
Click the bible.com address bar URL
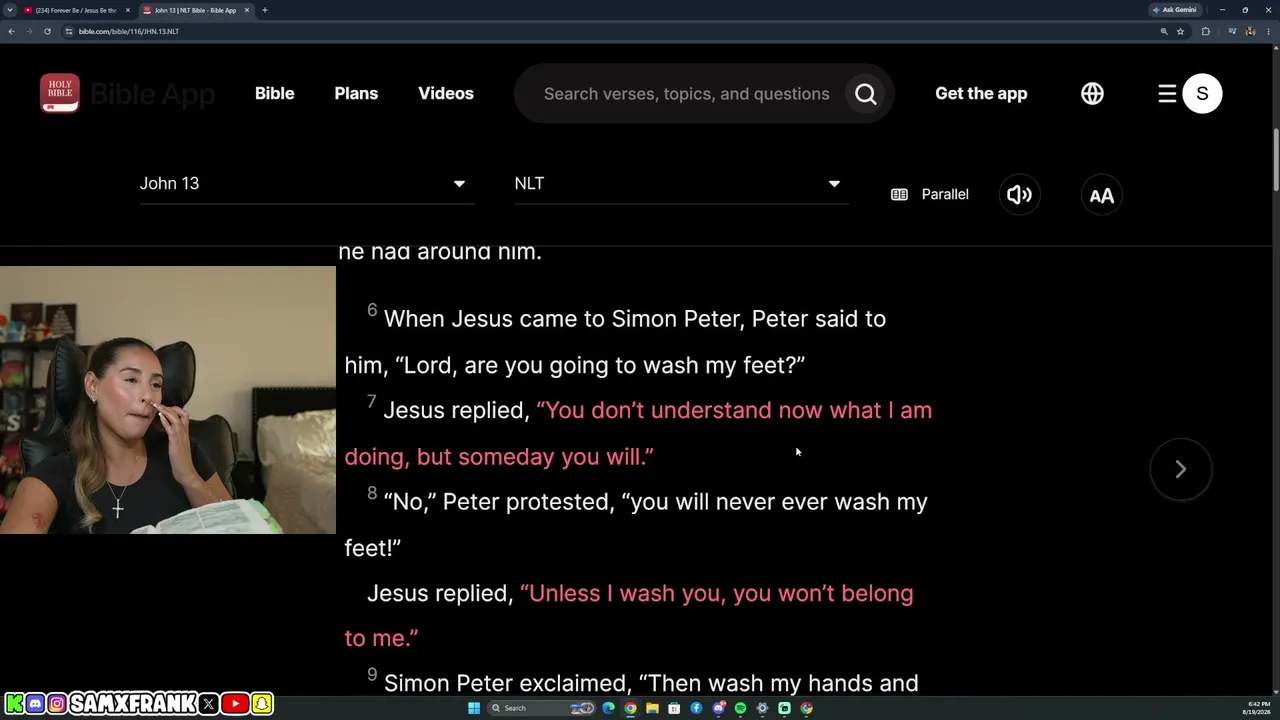pos(129,31)
